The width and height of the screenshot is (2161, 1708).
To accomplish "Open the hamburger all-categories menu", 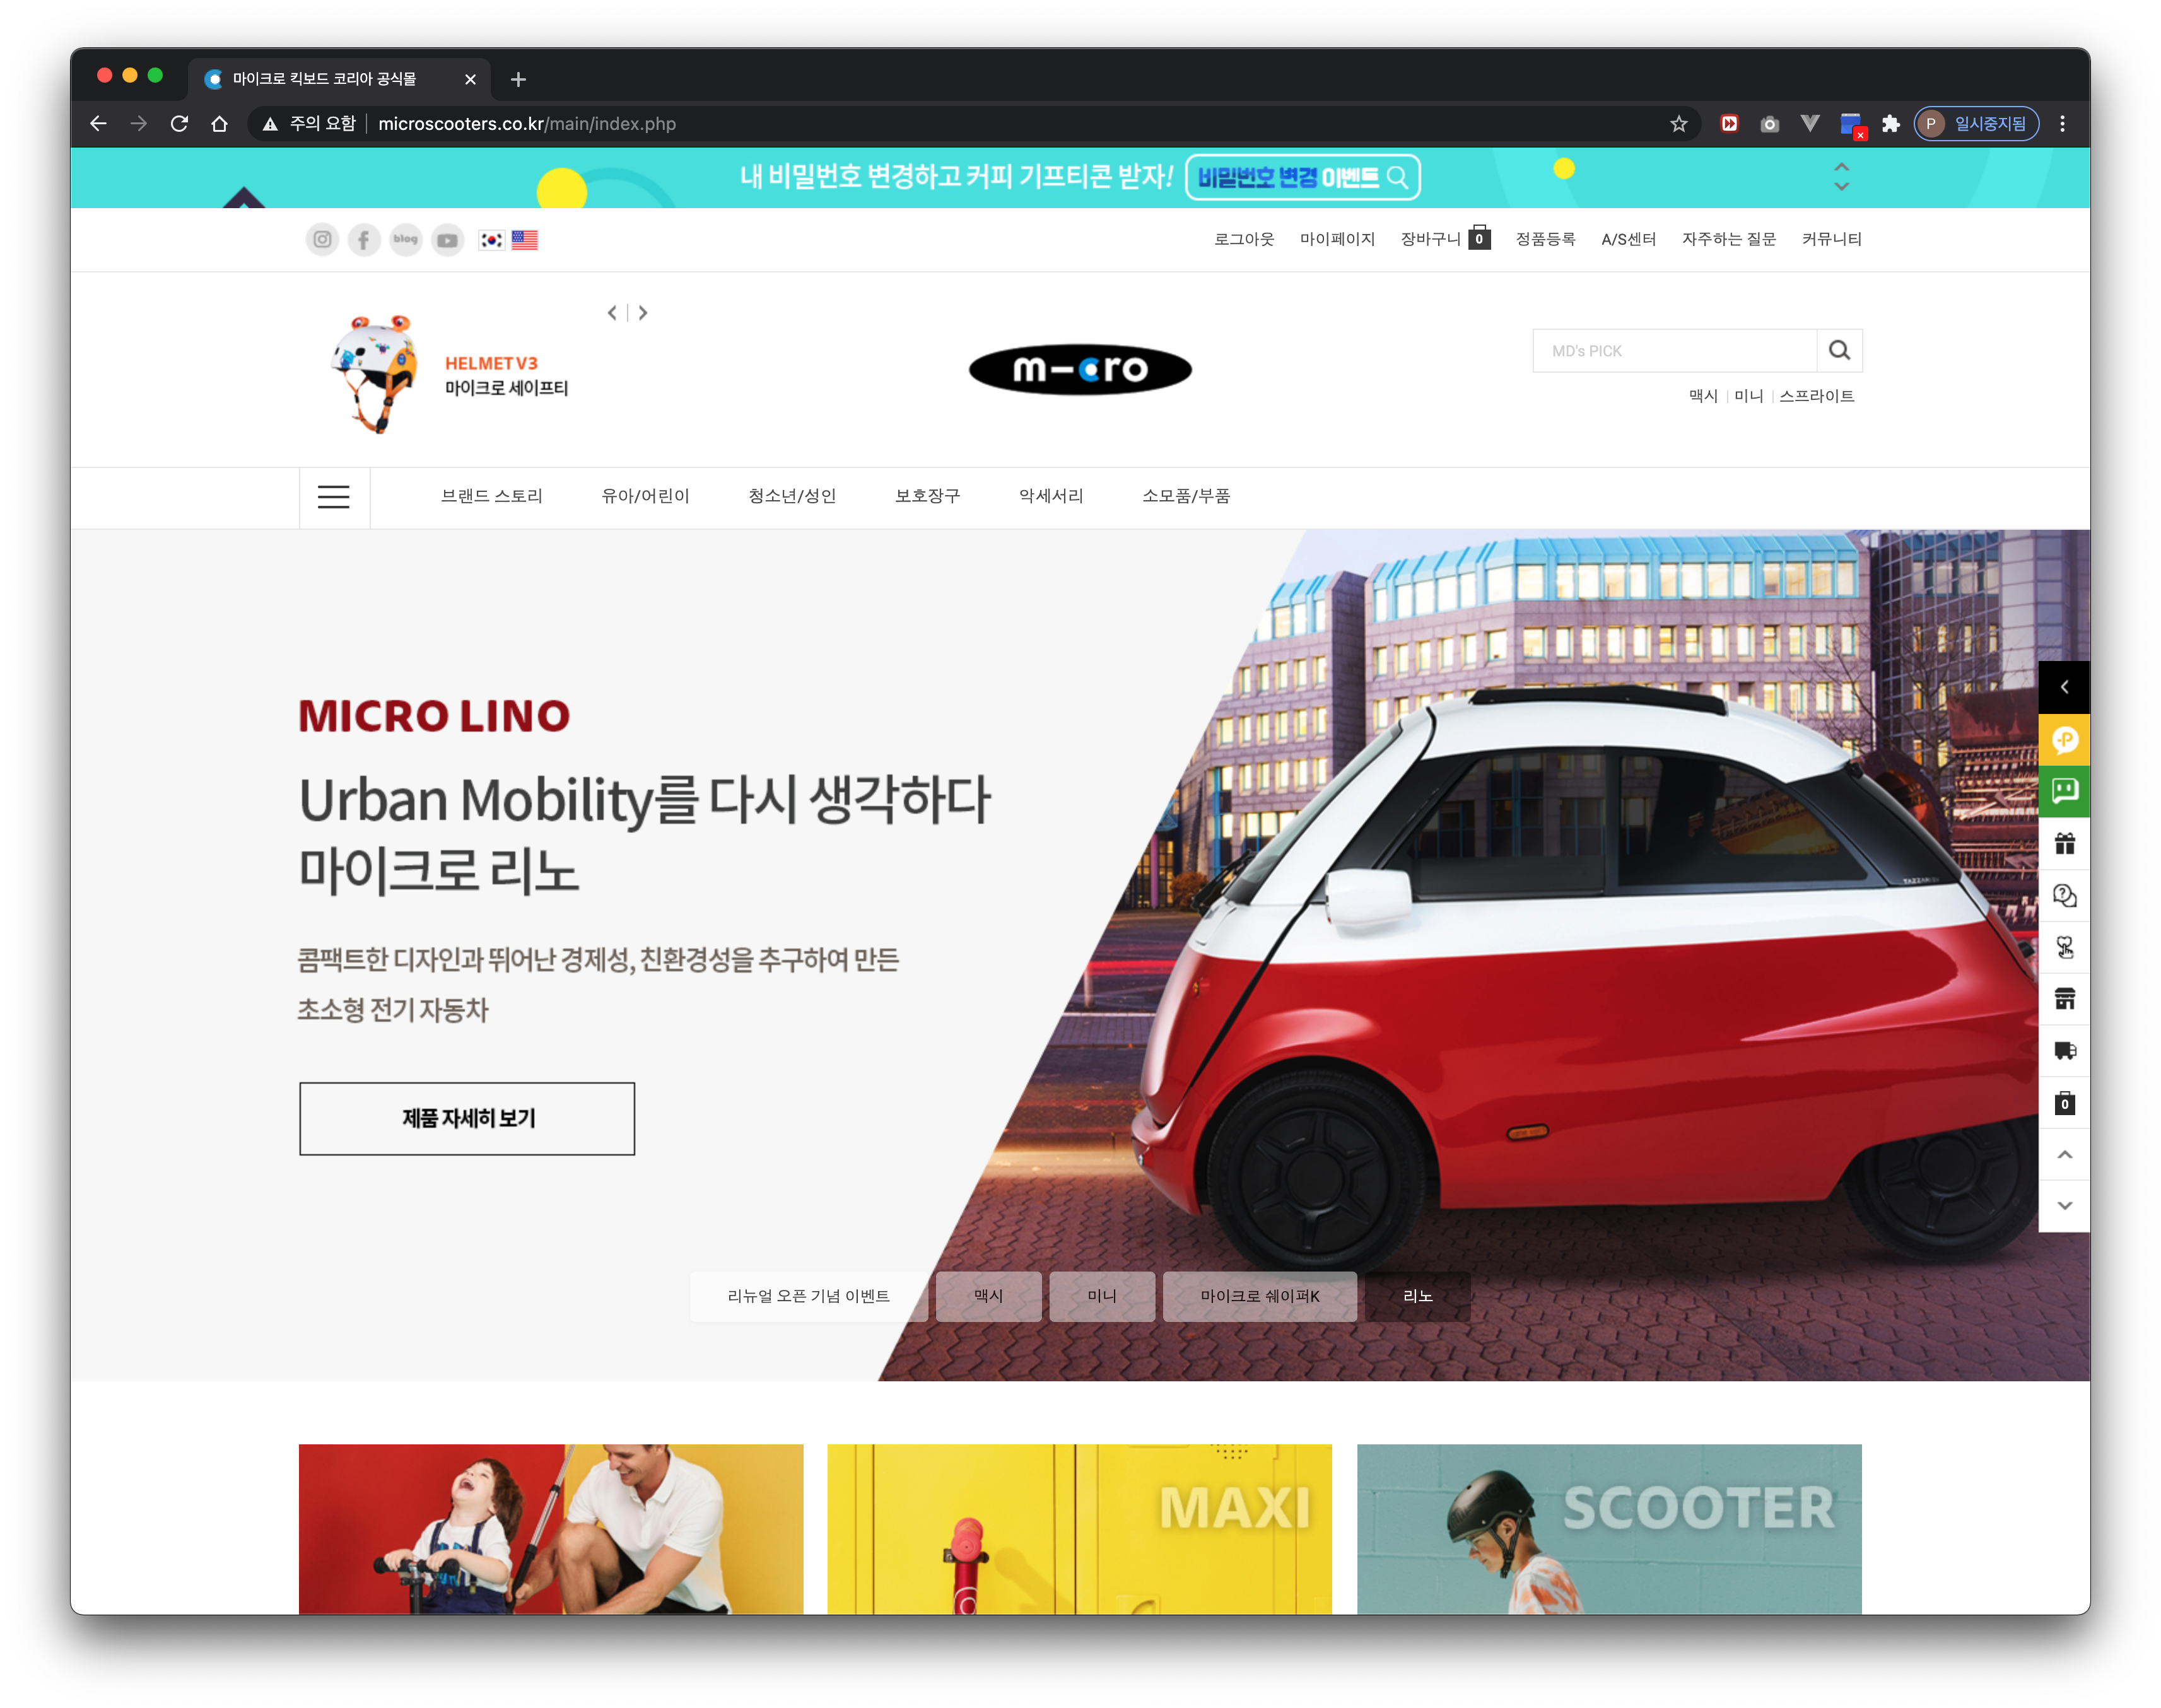I will click(334, 497).
